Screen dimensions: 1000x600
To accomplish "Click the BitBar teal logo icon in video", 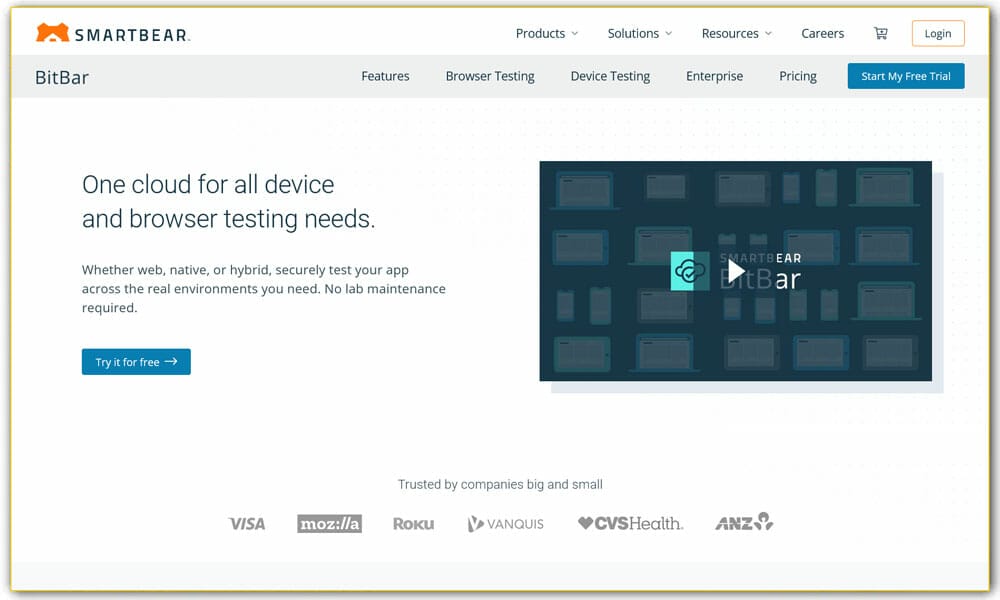I will 689,271.
